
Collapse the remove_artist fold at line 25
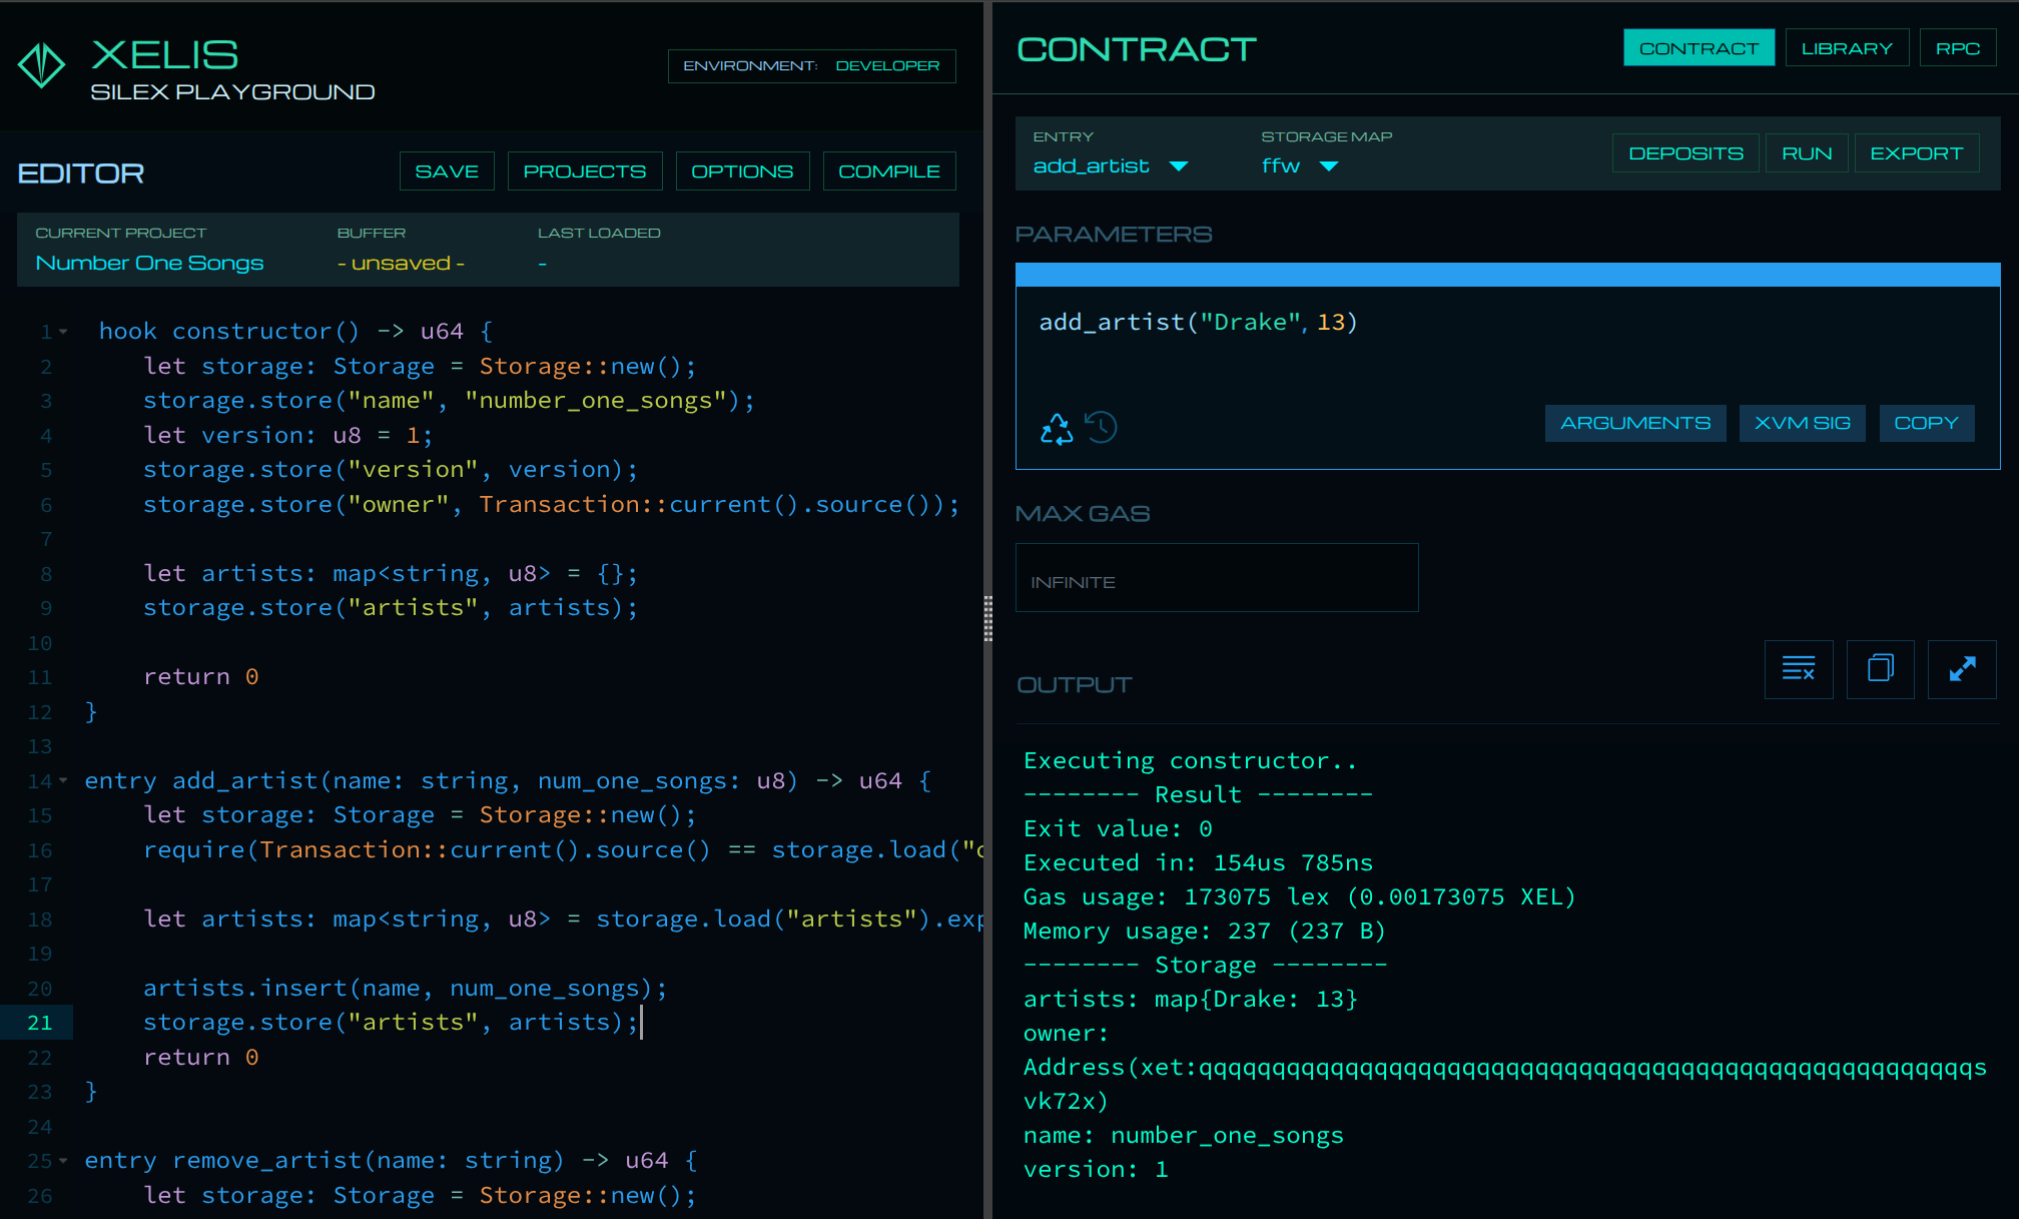pos(64,1160)
